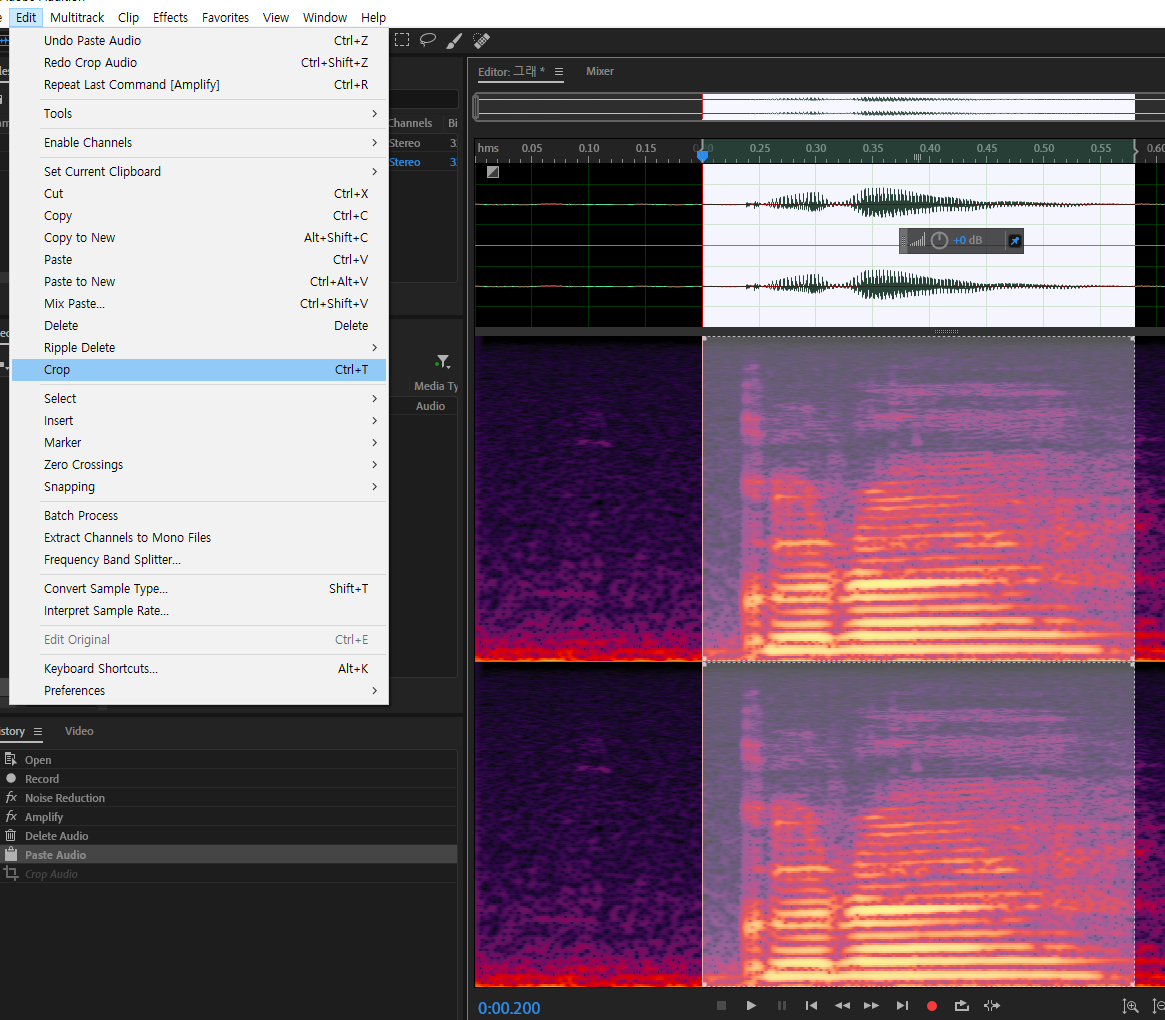The image size is (1165, 1020).
Task: Click the +0 dB value in the HUD
Action: 967,241
